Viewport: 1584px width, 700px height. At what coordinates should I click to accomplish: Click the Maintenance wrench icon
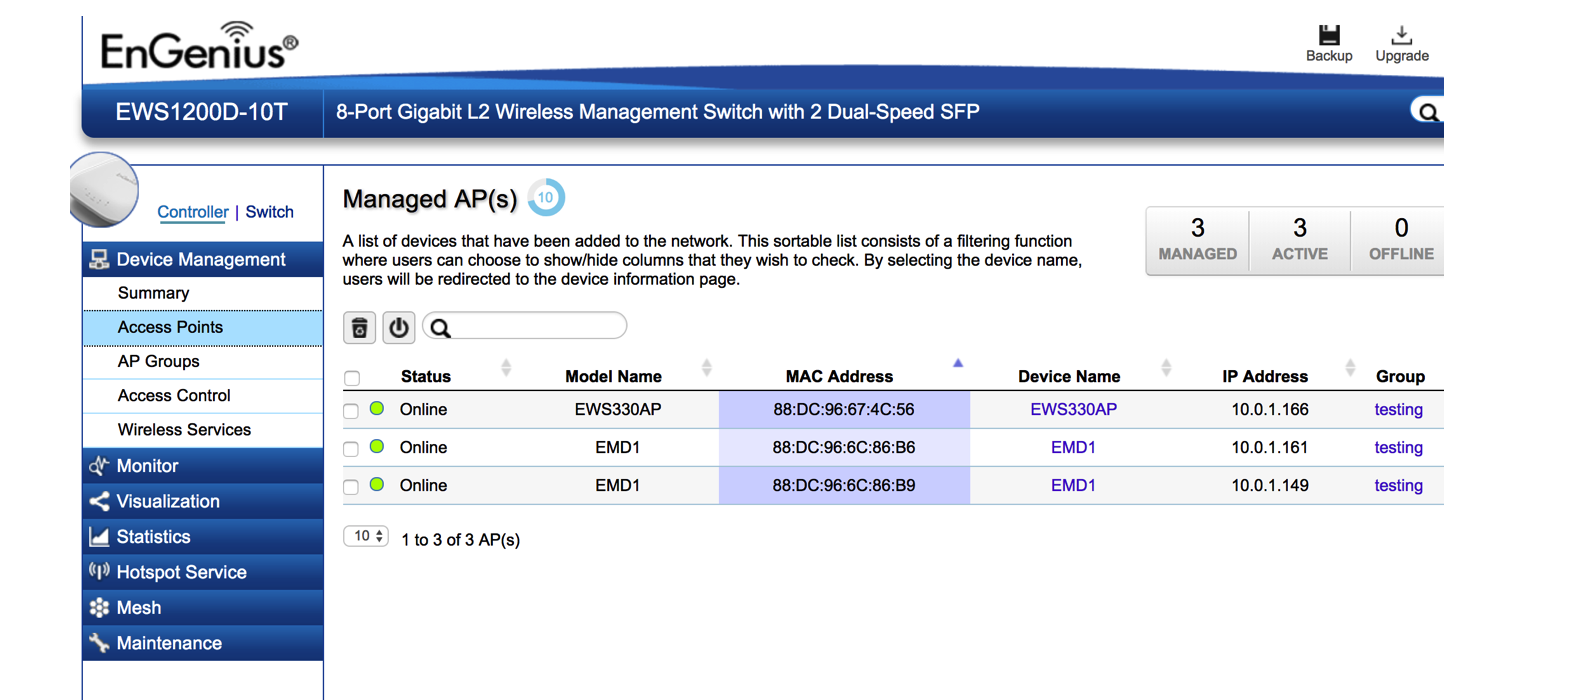(99, 643)
